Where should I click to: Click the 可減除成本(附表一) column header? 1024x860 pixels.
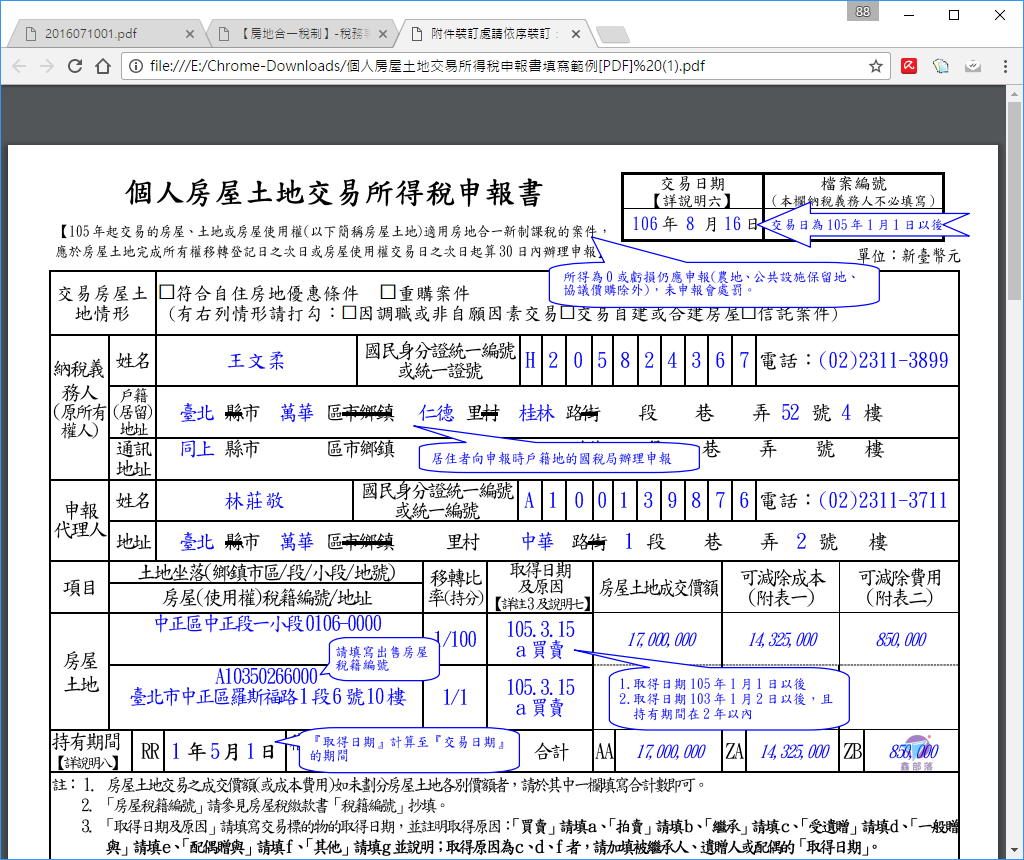coord(782,587)
